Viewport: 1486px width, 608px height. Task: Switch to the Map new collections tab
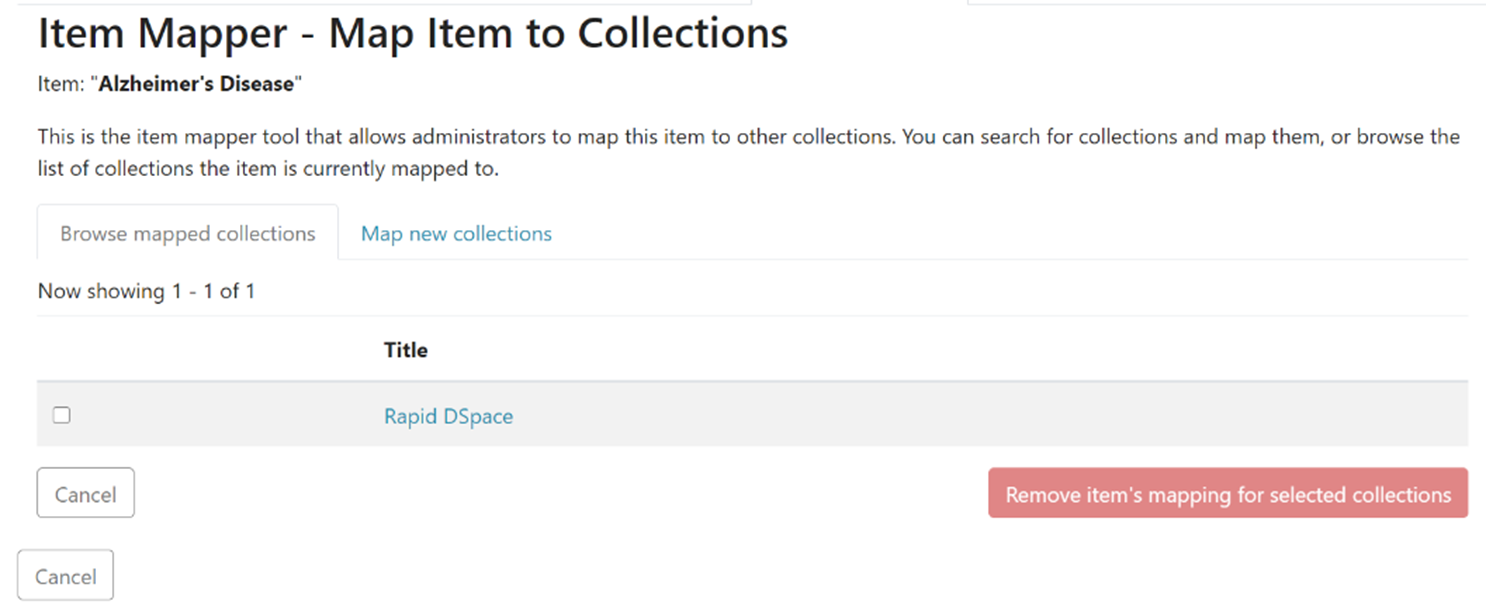tap(456, 234)
